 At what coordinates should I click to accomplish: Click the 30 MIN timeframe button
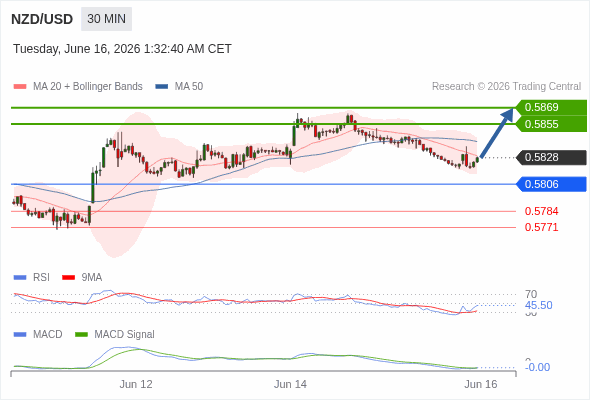point(106,19)
